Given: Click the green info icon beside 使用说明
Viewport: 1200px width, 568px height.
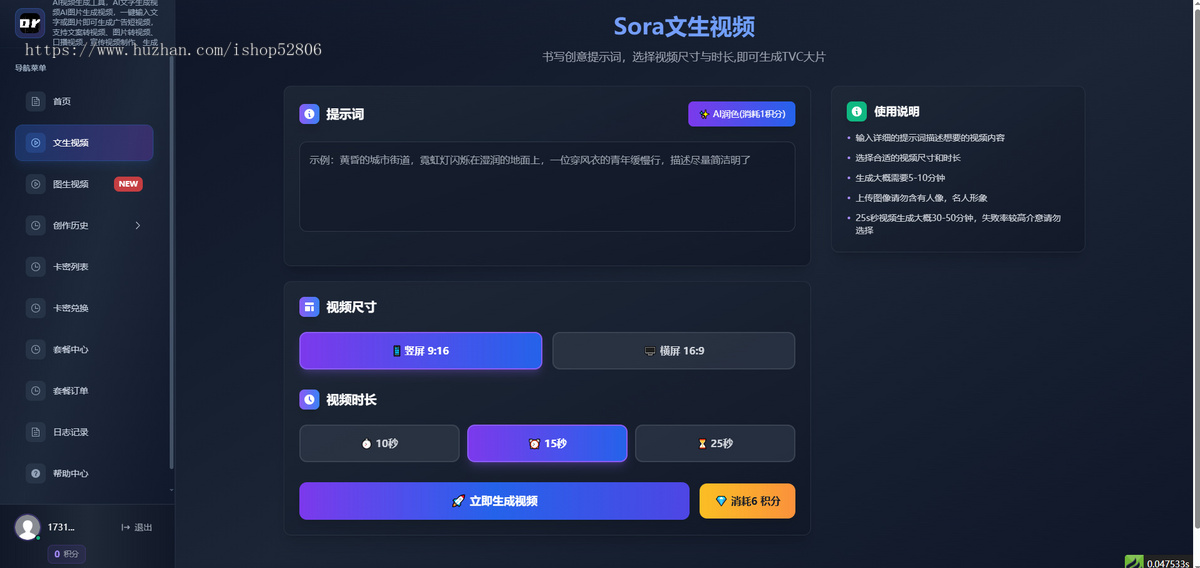Looking at the screenshot, I should coord(856,112).
